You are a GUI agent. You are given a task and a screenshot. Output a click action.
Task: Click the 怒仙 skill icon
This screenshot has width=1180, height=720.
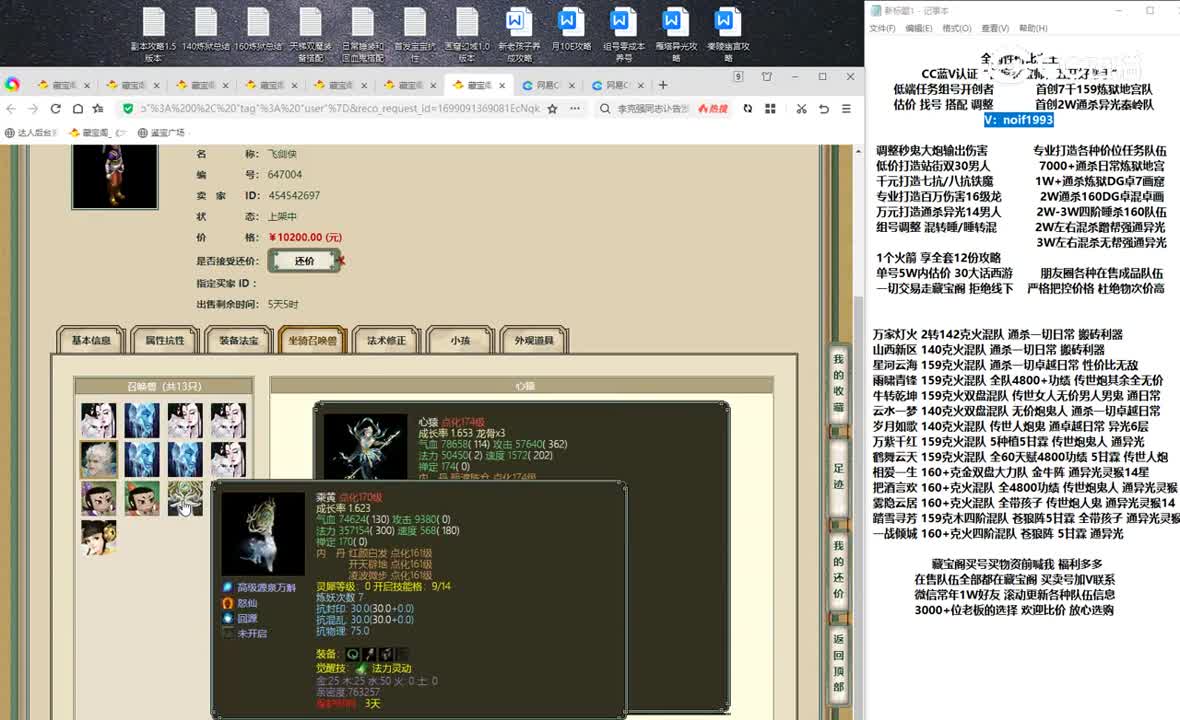228,603
